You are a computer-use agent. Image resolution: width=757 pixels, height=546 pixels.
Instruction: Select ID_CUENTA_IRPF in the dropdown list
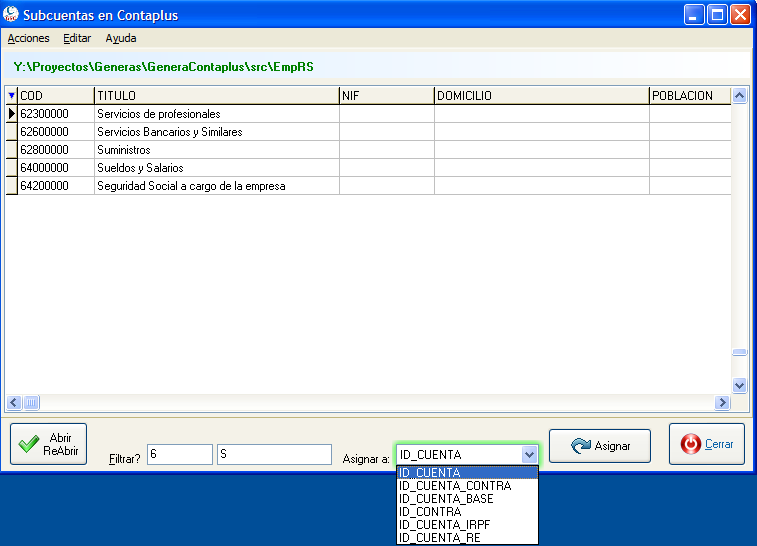click(467, 525)
